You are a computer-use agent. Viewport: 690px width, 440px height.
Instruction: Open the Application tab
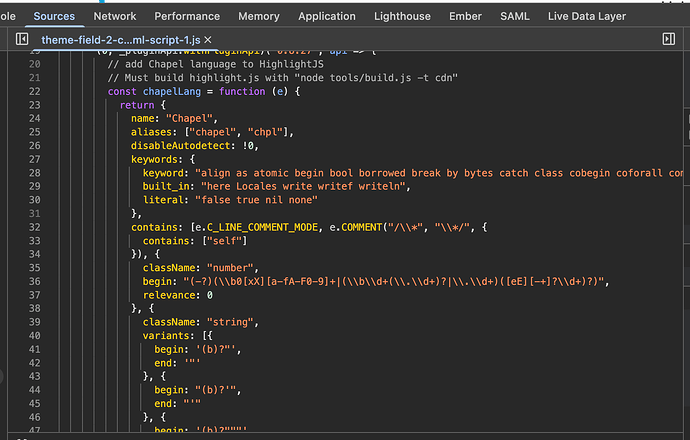(x=327, y=16)
